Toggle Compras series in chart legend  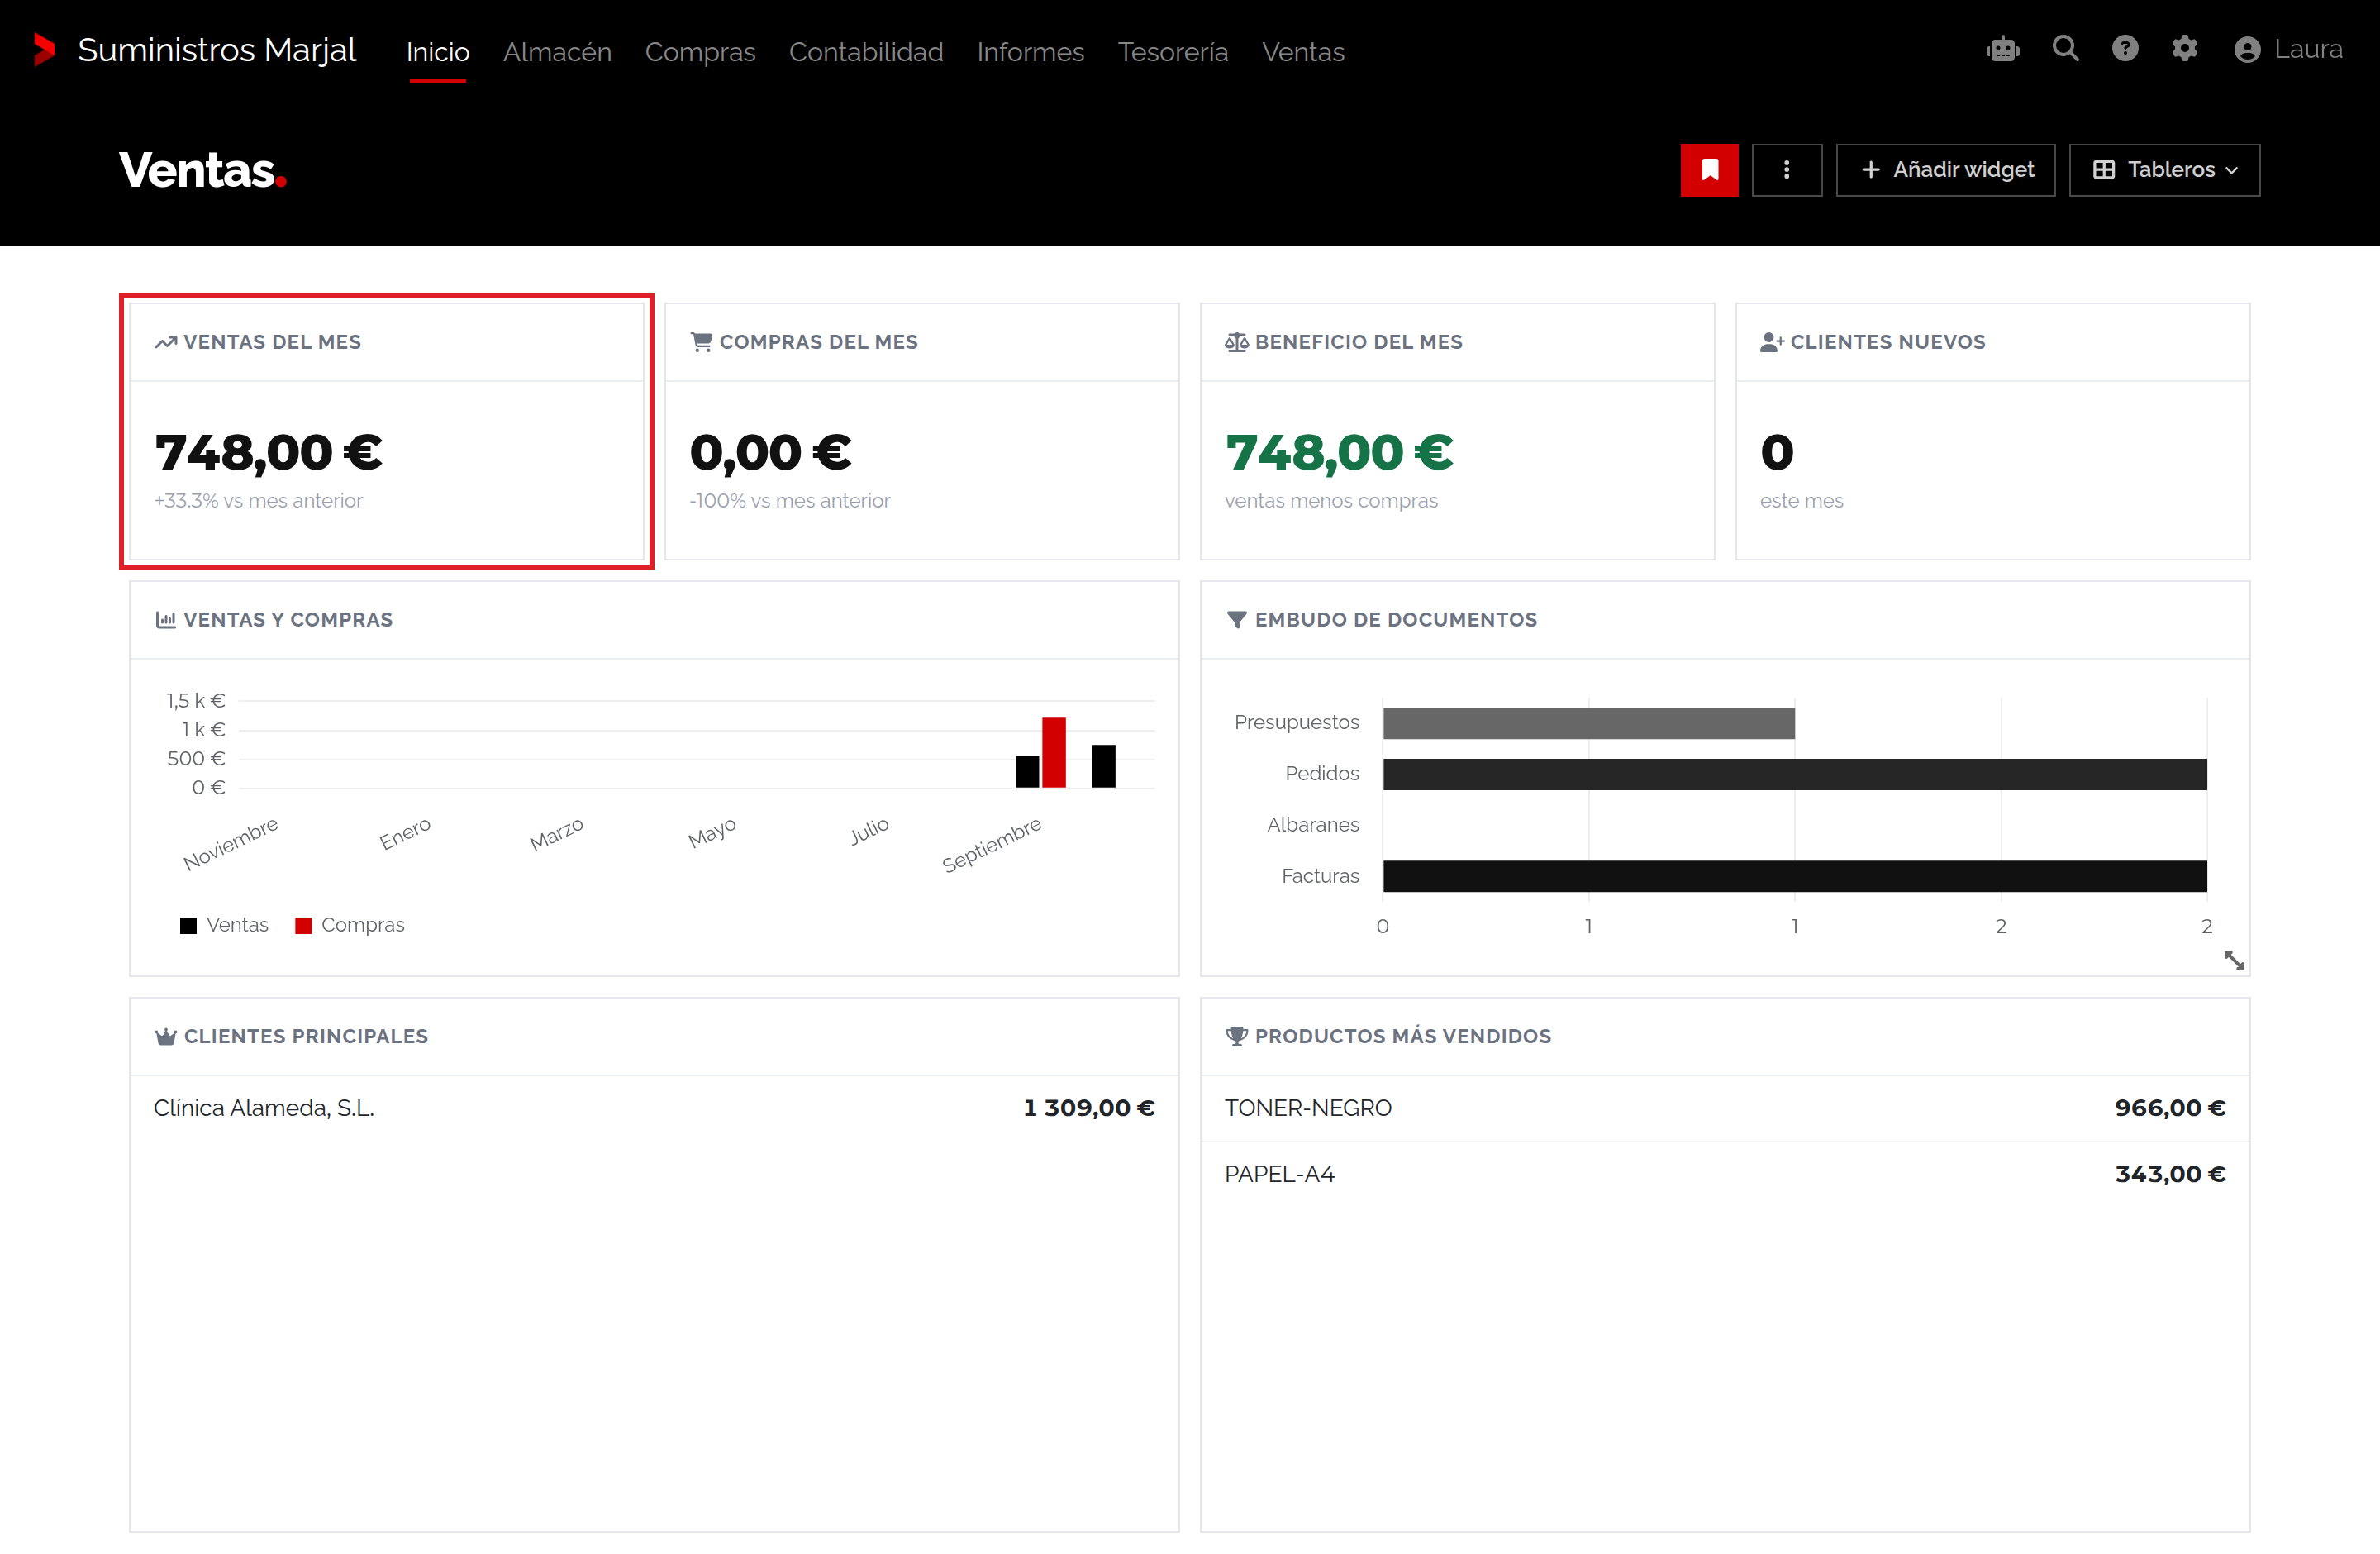[350, 925]
